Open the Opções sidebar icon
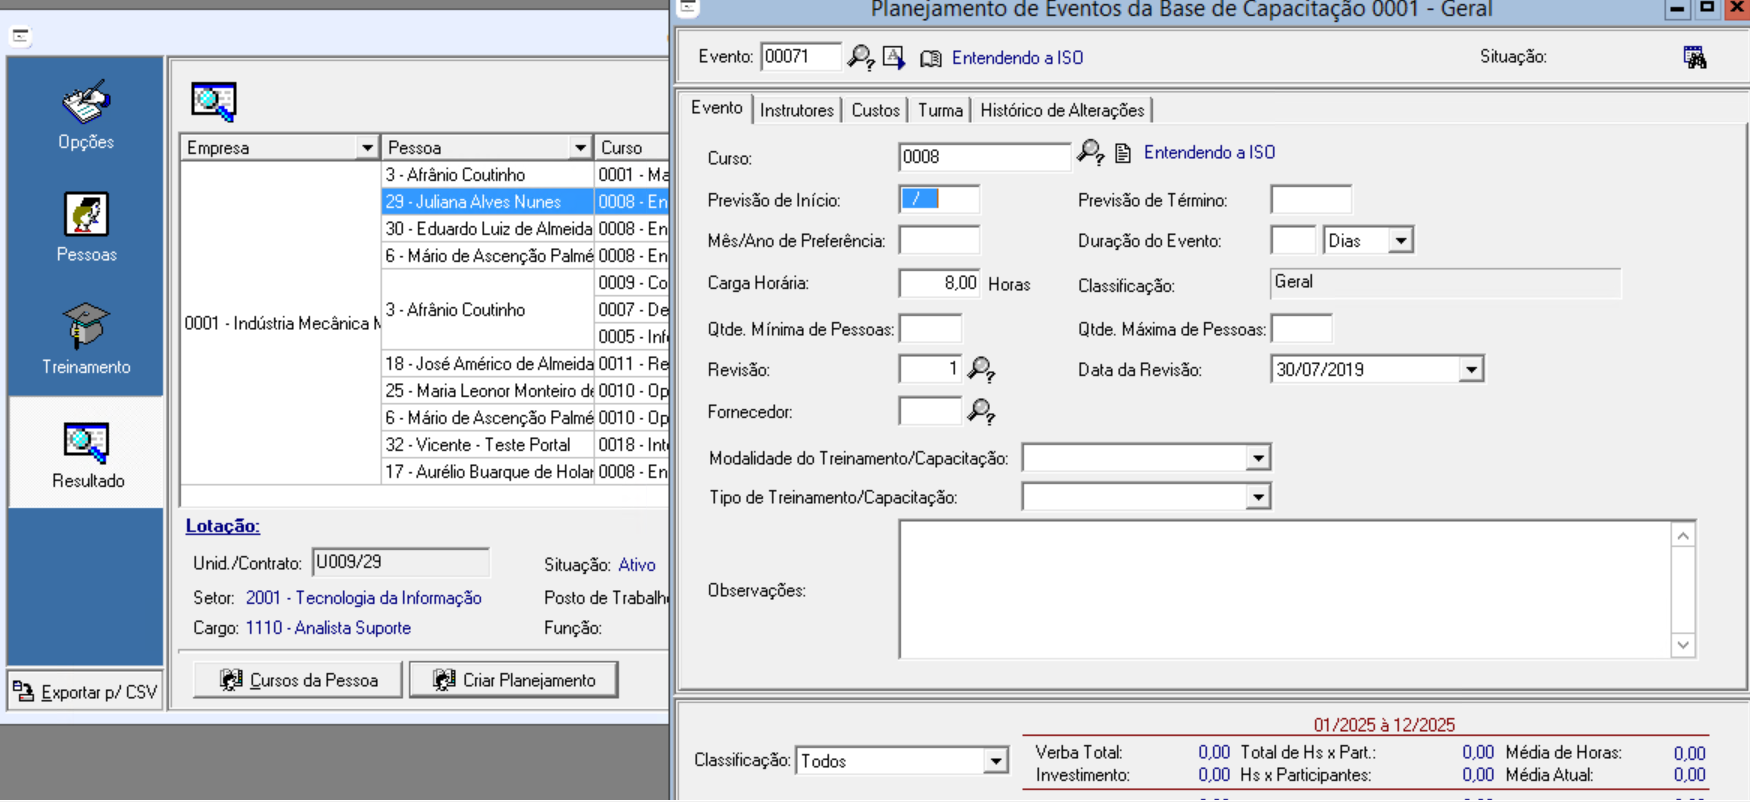Viewport: 1750px width, 802px height. (x=86, y=103)
